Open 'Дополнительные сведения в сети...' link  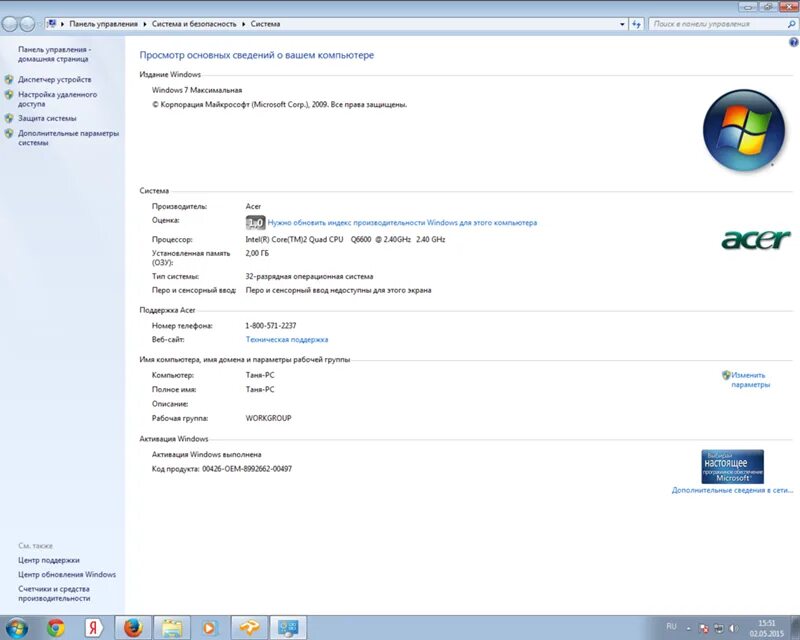(x=732, y=490)
